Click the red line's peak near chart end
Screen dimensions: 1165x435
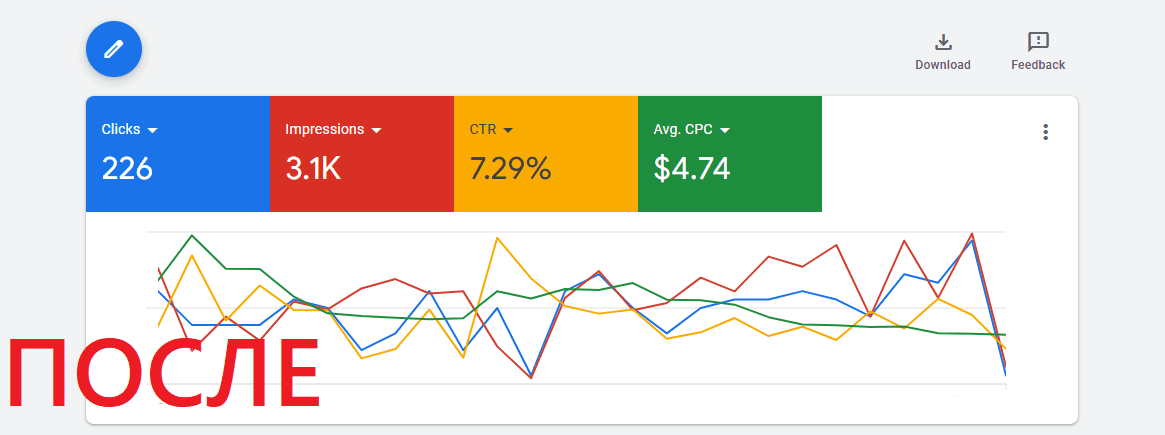[971, 234]
